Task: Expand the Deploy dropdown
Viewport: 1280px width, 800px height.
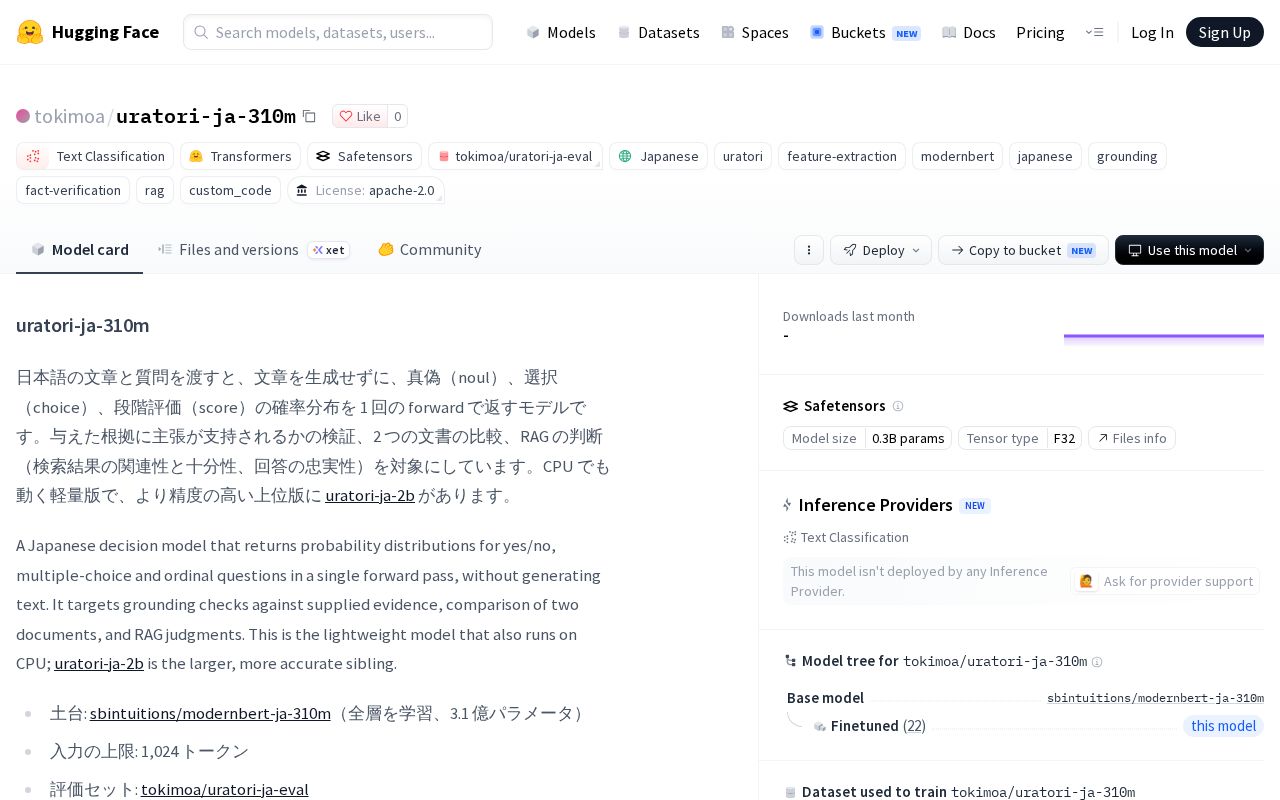Action: [x=881, y=250]
